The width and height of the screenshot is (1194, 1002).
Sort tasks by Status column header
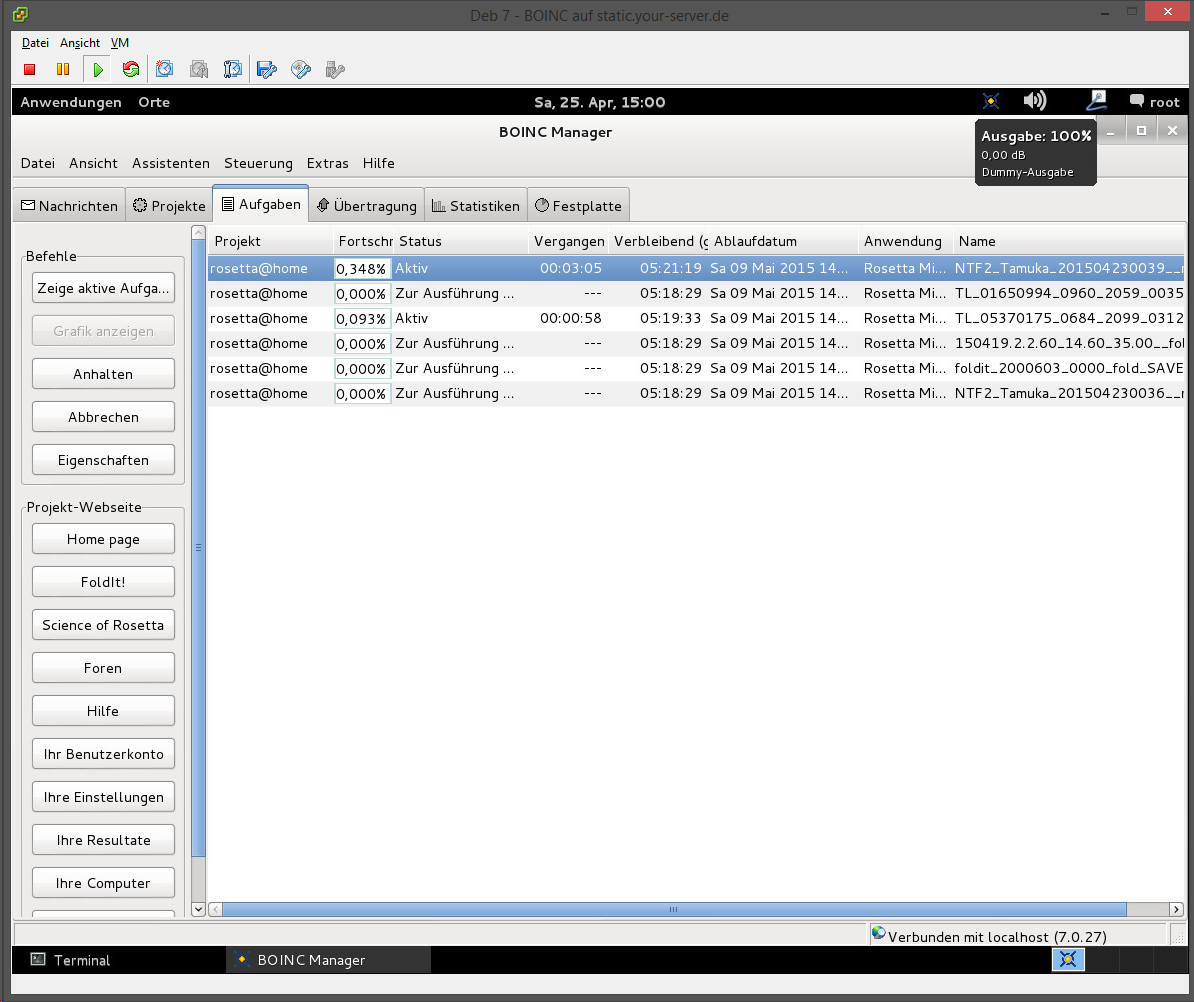[460, 241]
